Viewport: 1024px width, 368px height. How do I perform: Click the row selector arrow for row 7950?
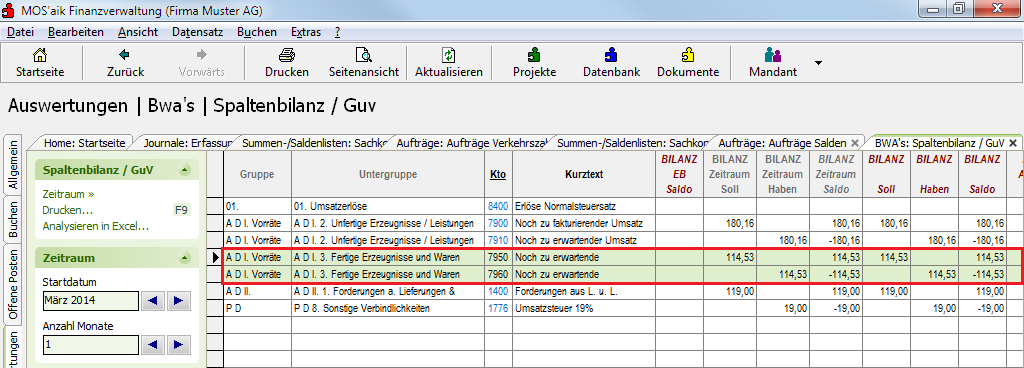tap(216, 257)
